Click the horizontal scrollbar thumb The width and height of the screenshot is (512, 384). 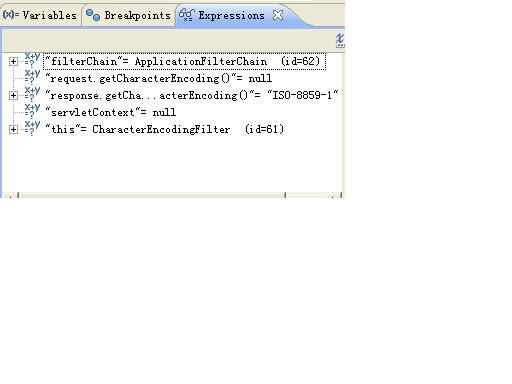(x=152, y=195)
